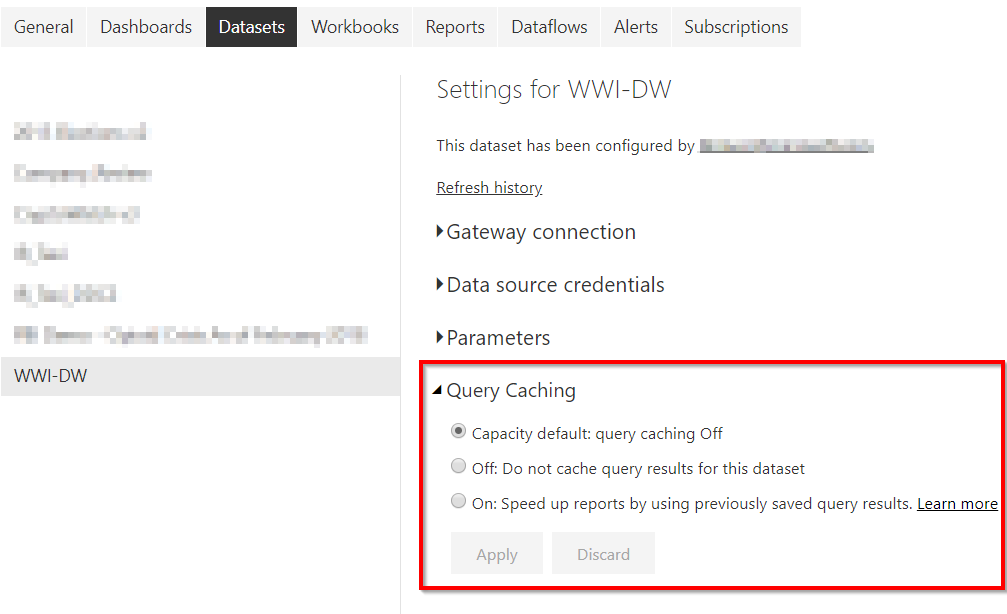Screen dimensions: 1007x614
Task: Open the Alerts tab
Action: pyautogui.click(x=635, y=27)
